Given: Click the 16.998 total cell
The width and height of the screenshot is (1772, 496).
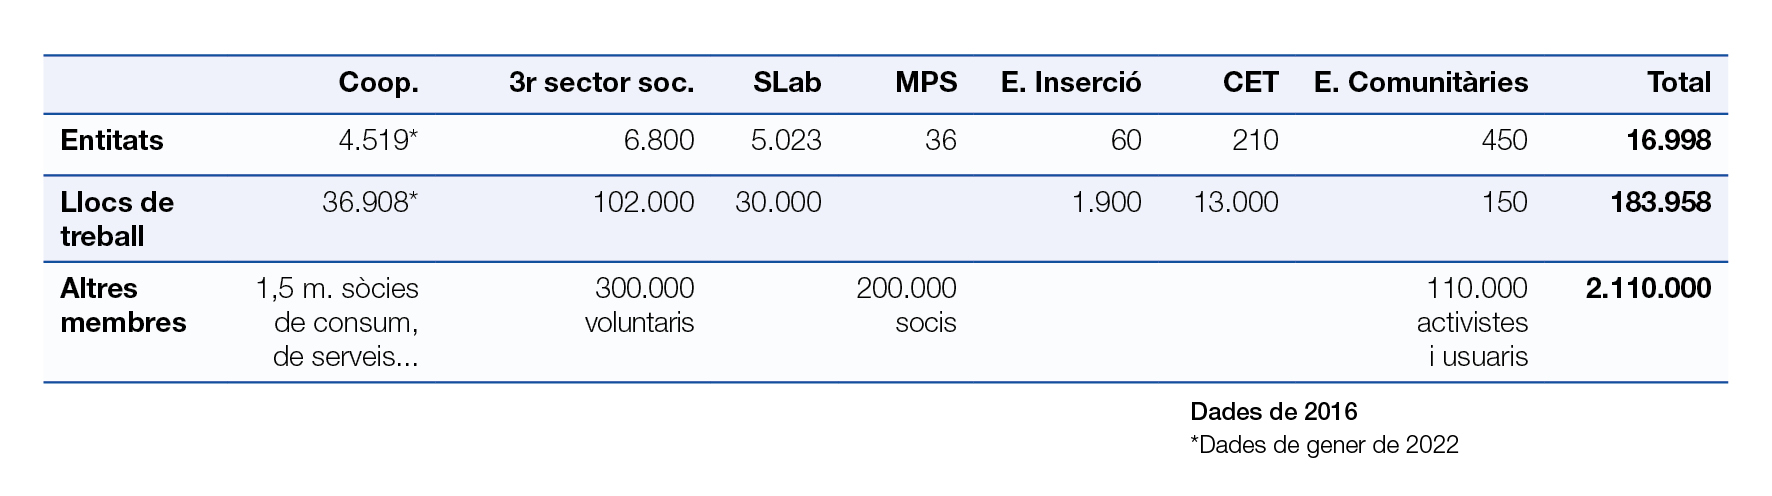Looking at the screenshot, I should [1669, 141].
